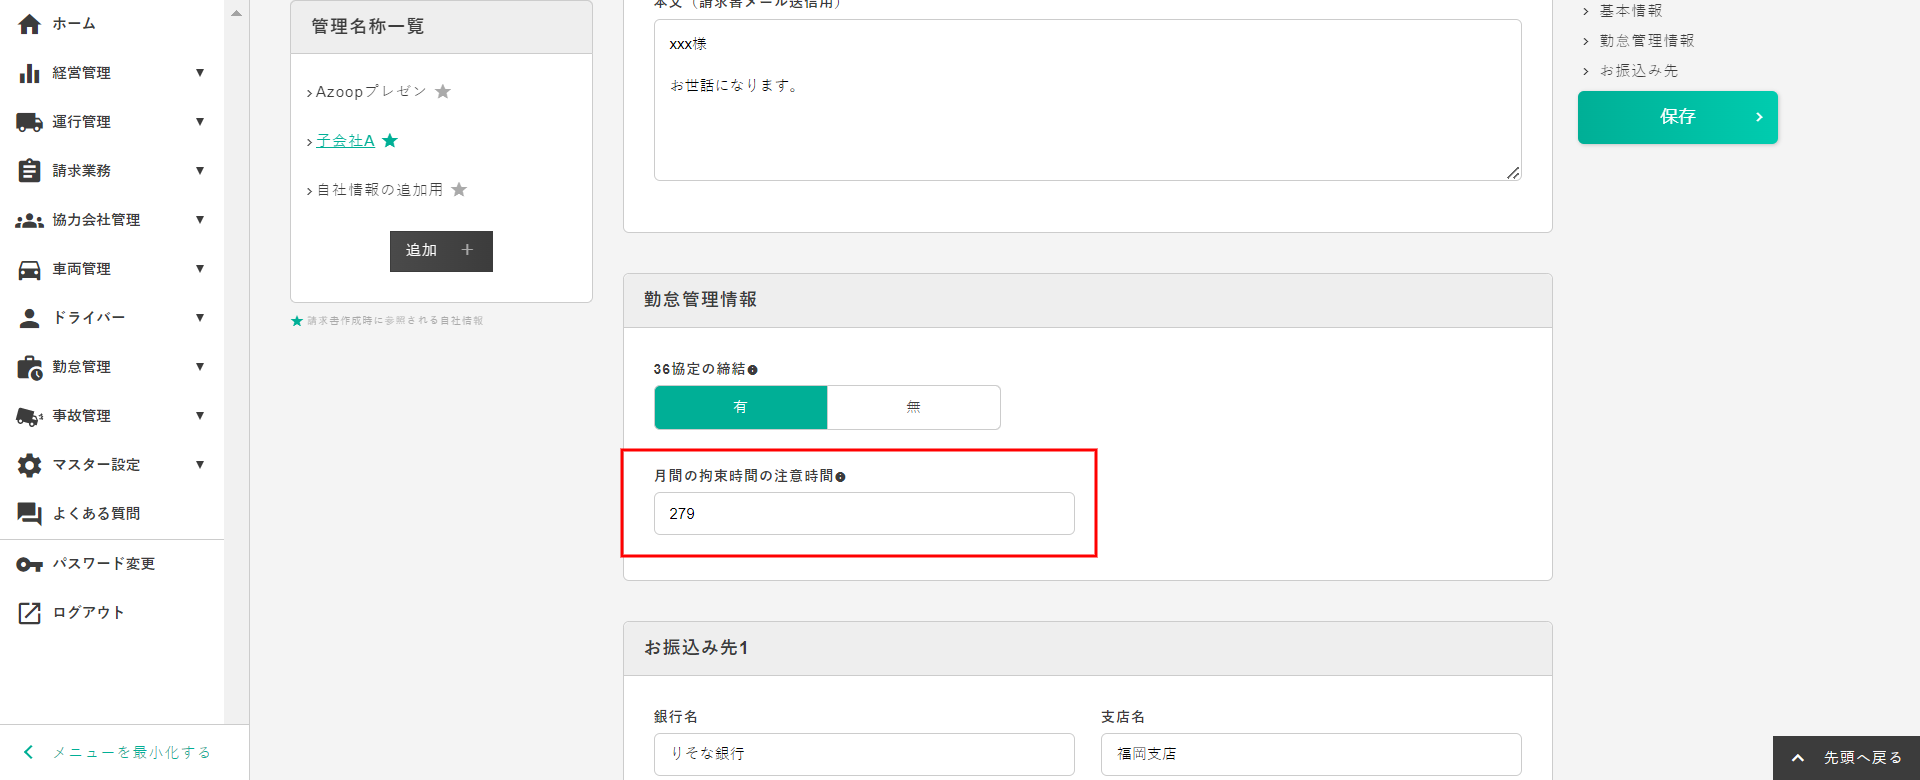1920x780 pixels.
Task: Expand the ドライバー menu arrow
Action: point(200,318)
